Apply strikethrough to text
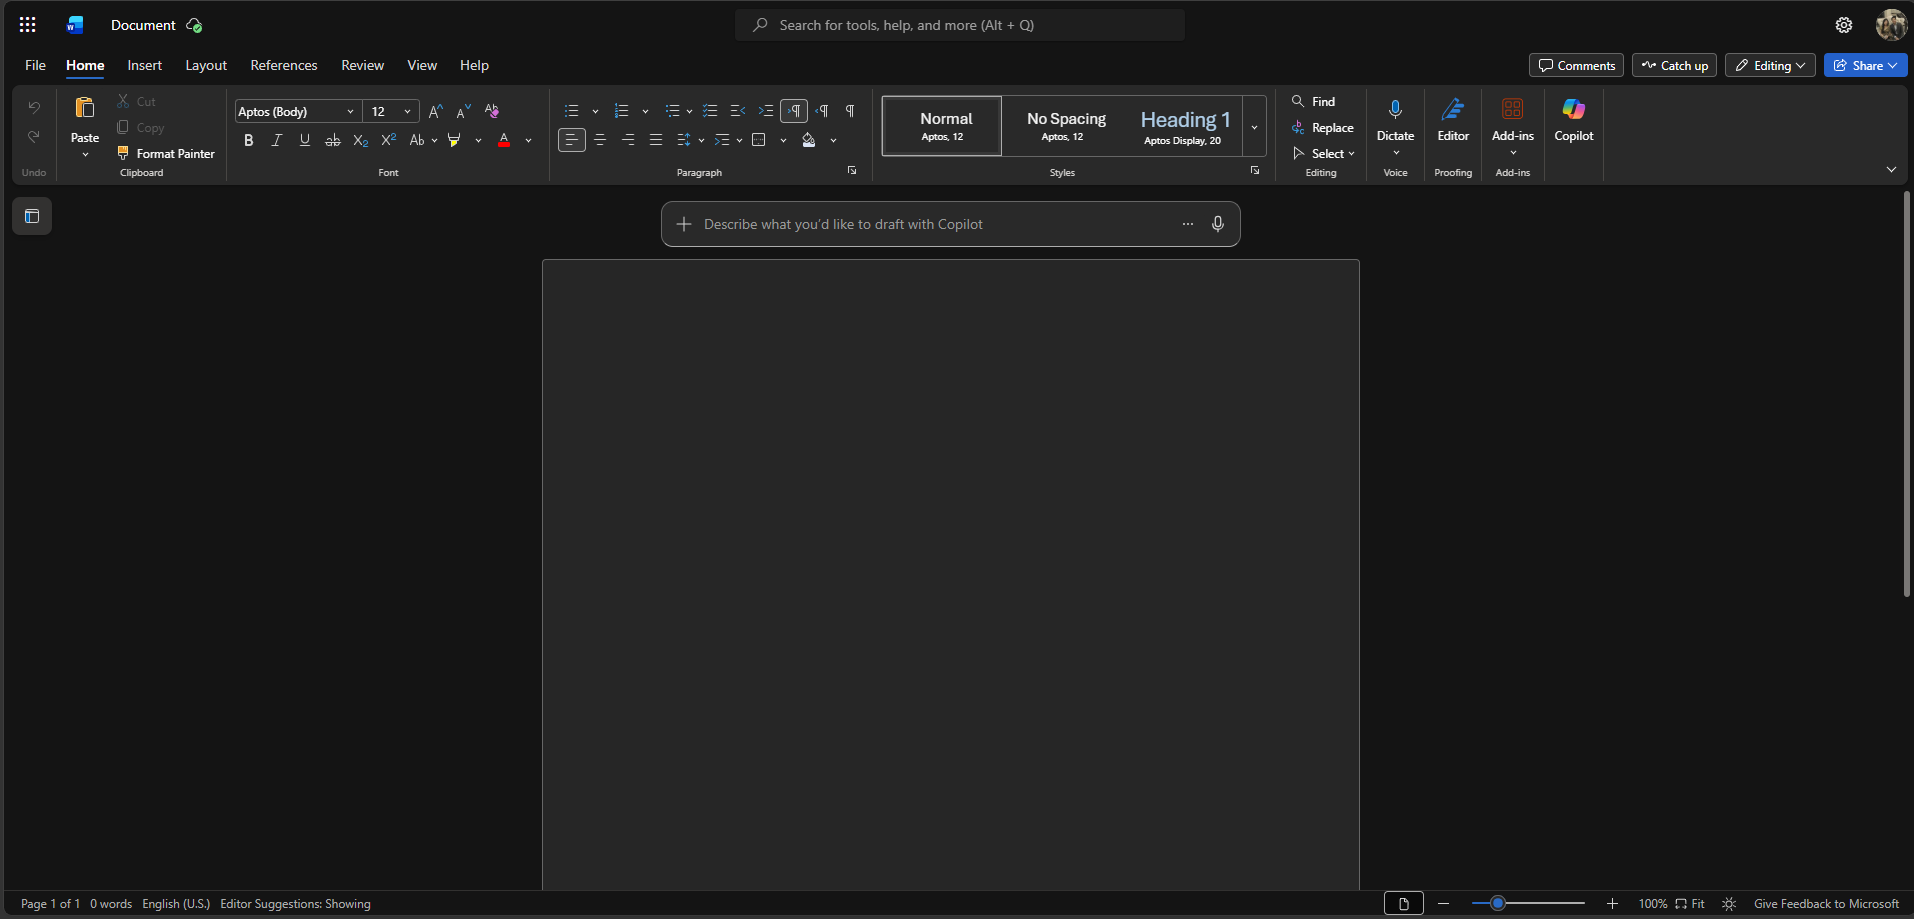Image resolution: width=1914 pixels, height=919 pixels. tap(333, 140)
